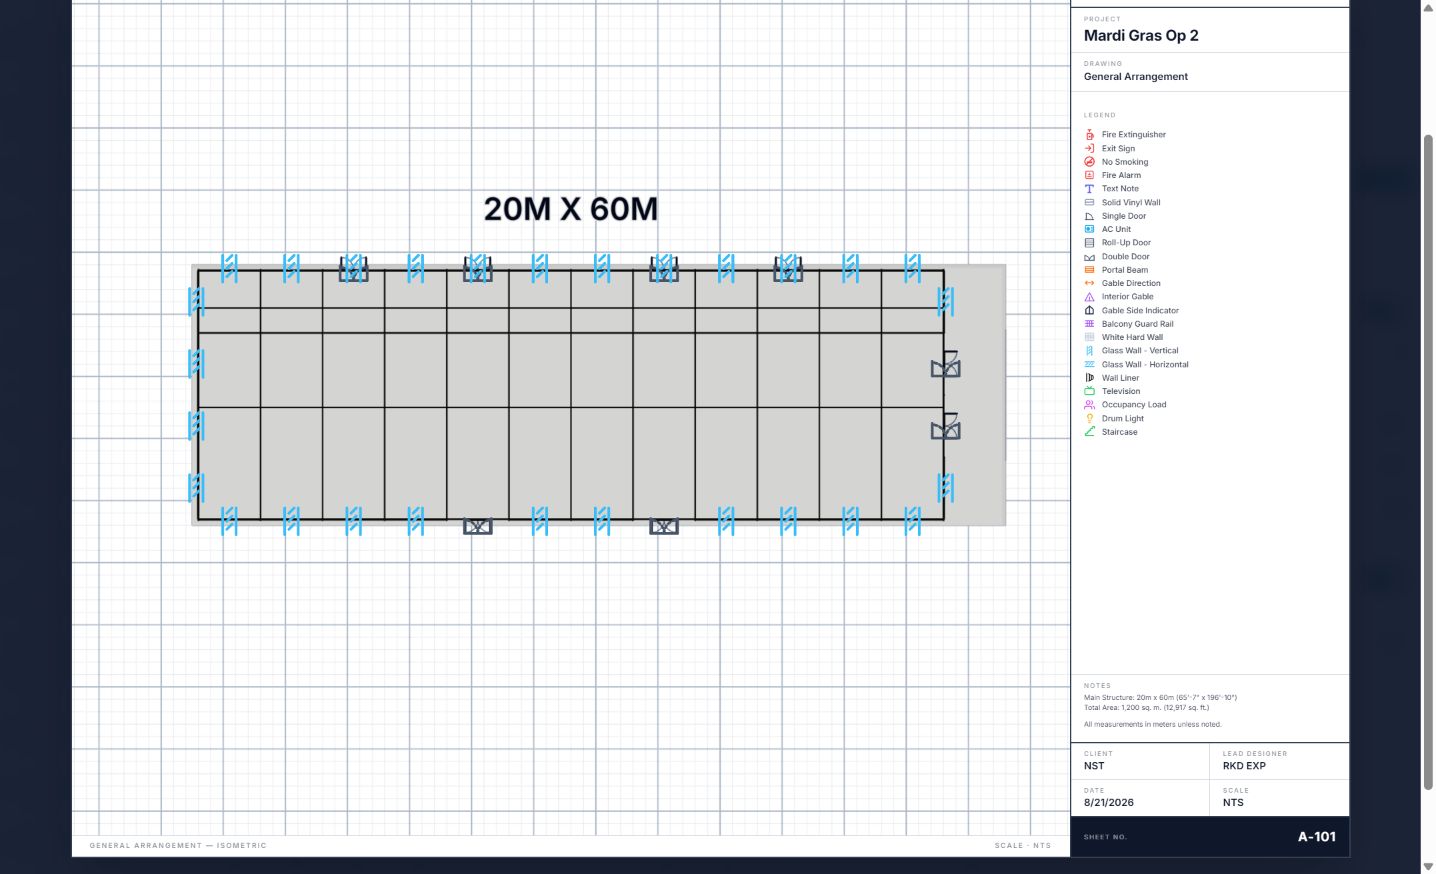This screenshot has width=1436, height=874.
Task: Click the lead designer 'RKD EXP'
Action: (x=1244, y=766)
